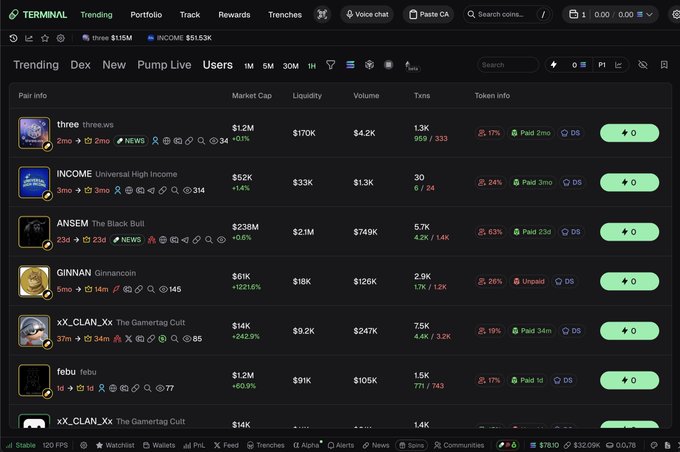The width and height of the screenshot is (680, 452).
Task: Switch to the Dex tab
Action: click(80, 65)
